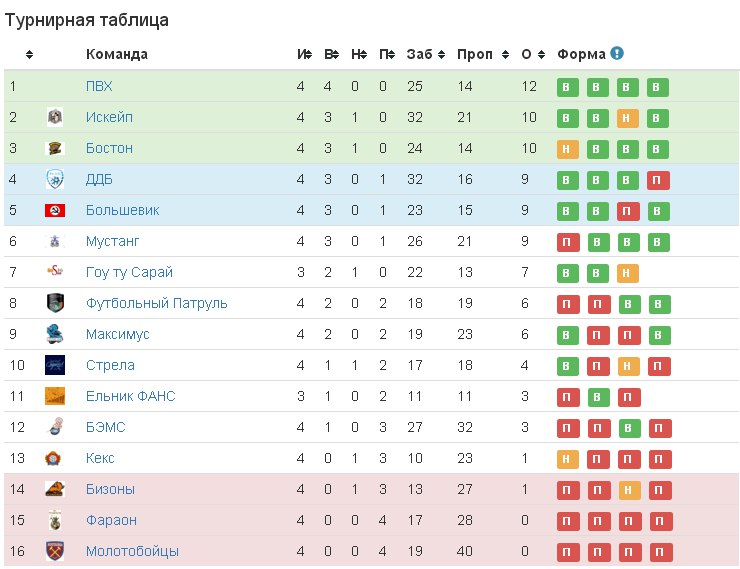Click ДДБ's red loss form badge
The image size is (740, 569).
click(658, 180)
